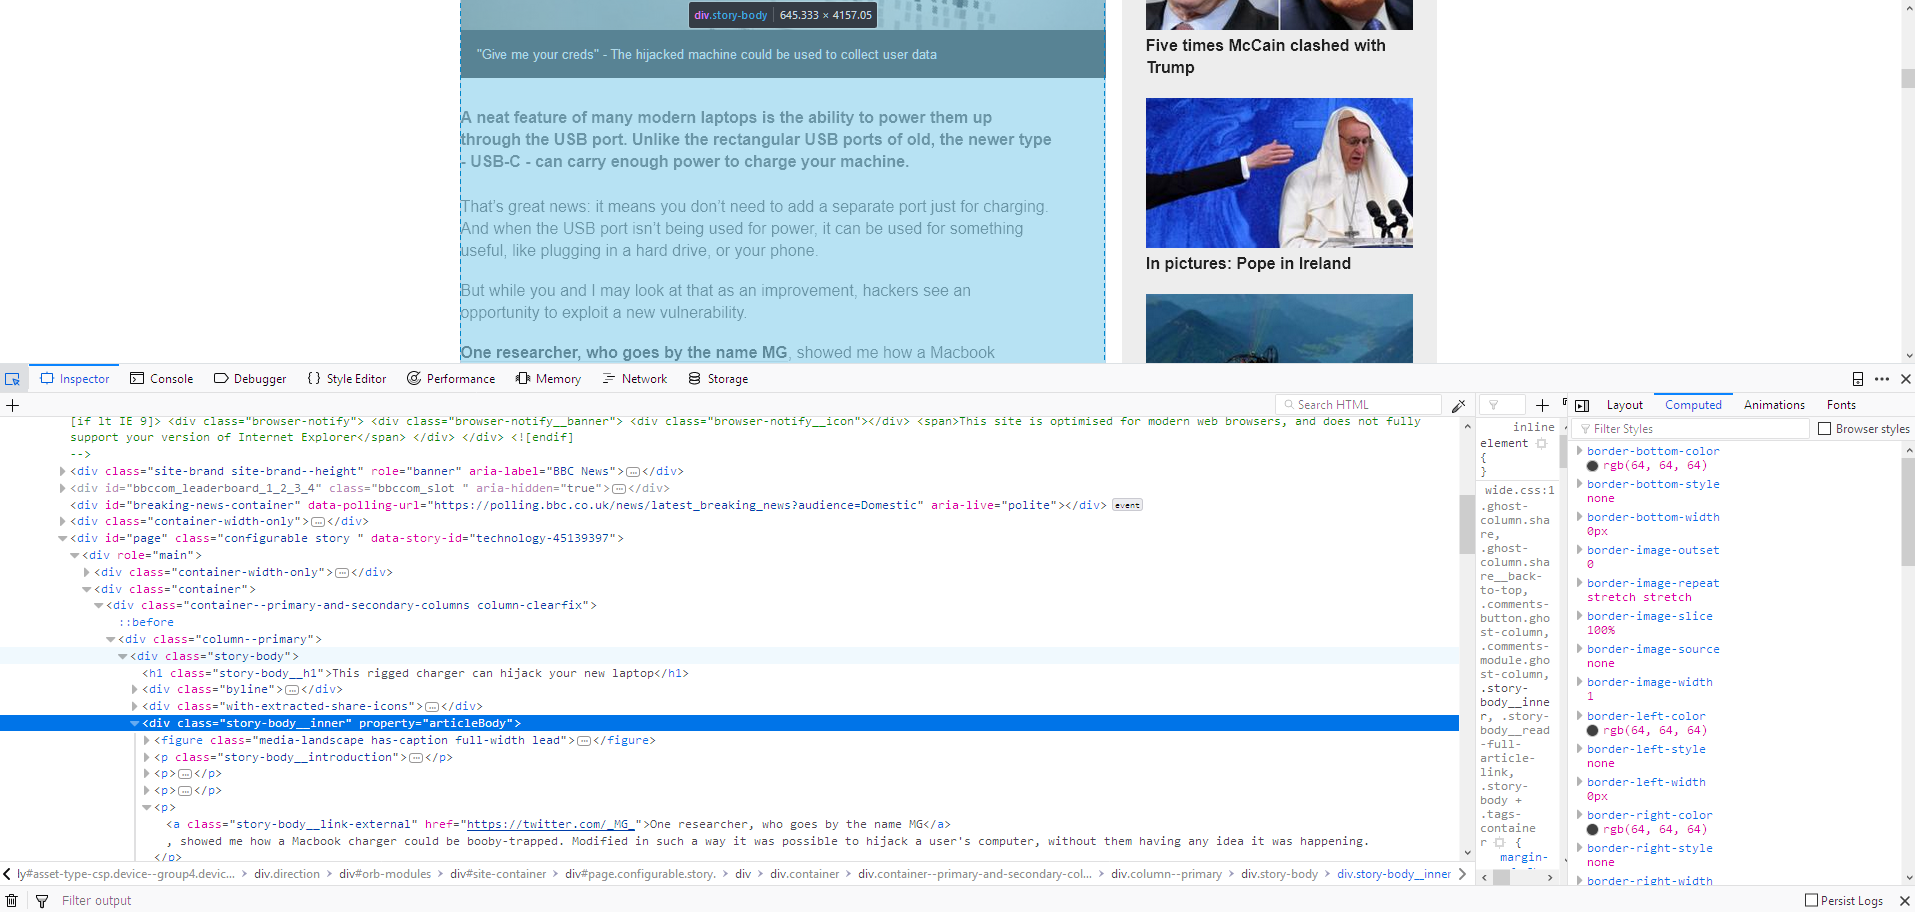Click the event badge on breaking-news-container
Screen dimensions: 1915x912
(1127, 505)
